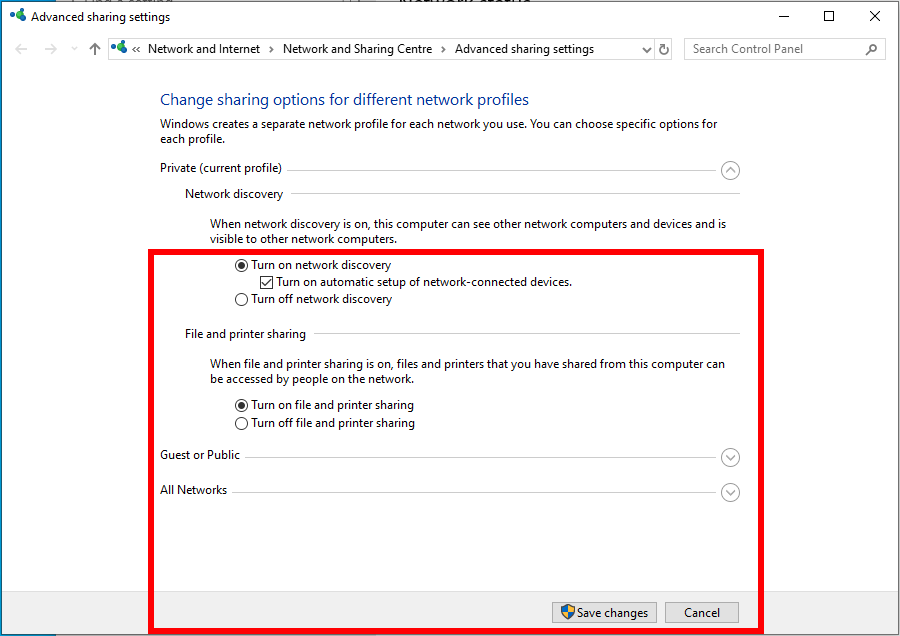Screen dimensions: 900x636
Task: Expand the Guest or Public section
Action: coord(730,457)
